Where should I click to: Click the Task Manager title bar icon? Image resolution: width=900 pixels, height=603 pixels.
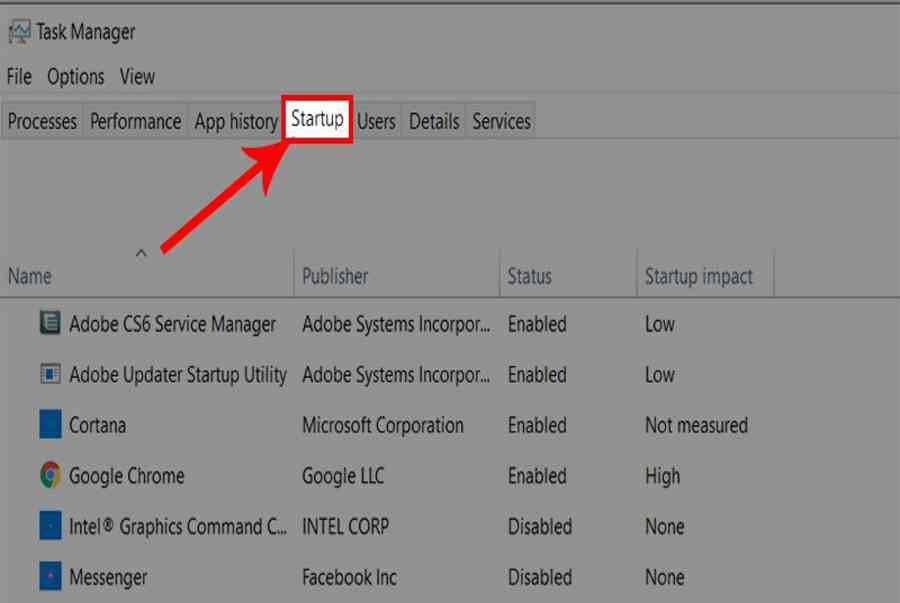20,32
